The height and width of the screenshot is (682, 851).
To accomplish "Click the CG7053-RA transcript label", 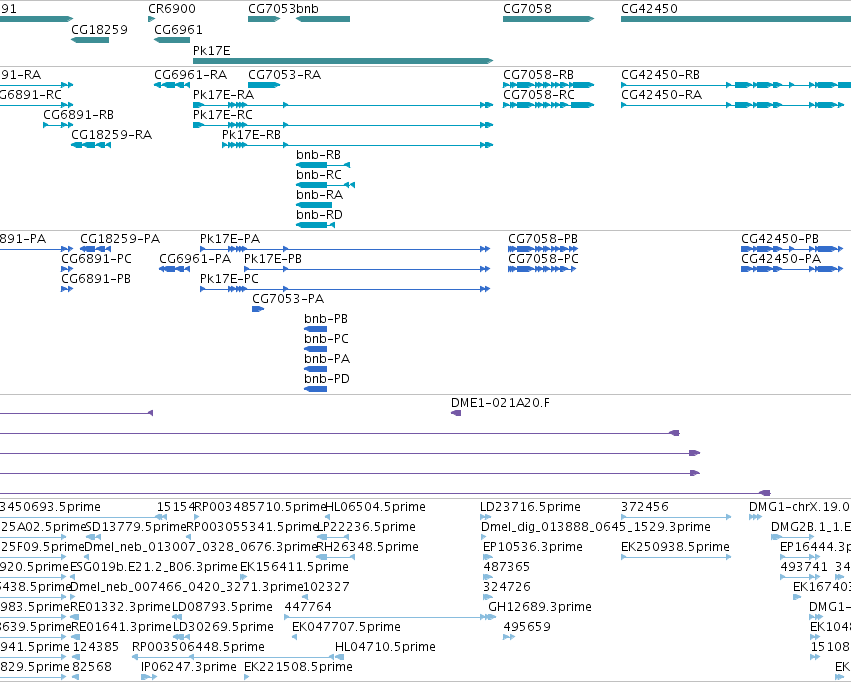I will [284, 74].
